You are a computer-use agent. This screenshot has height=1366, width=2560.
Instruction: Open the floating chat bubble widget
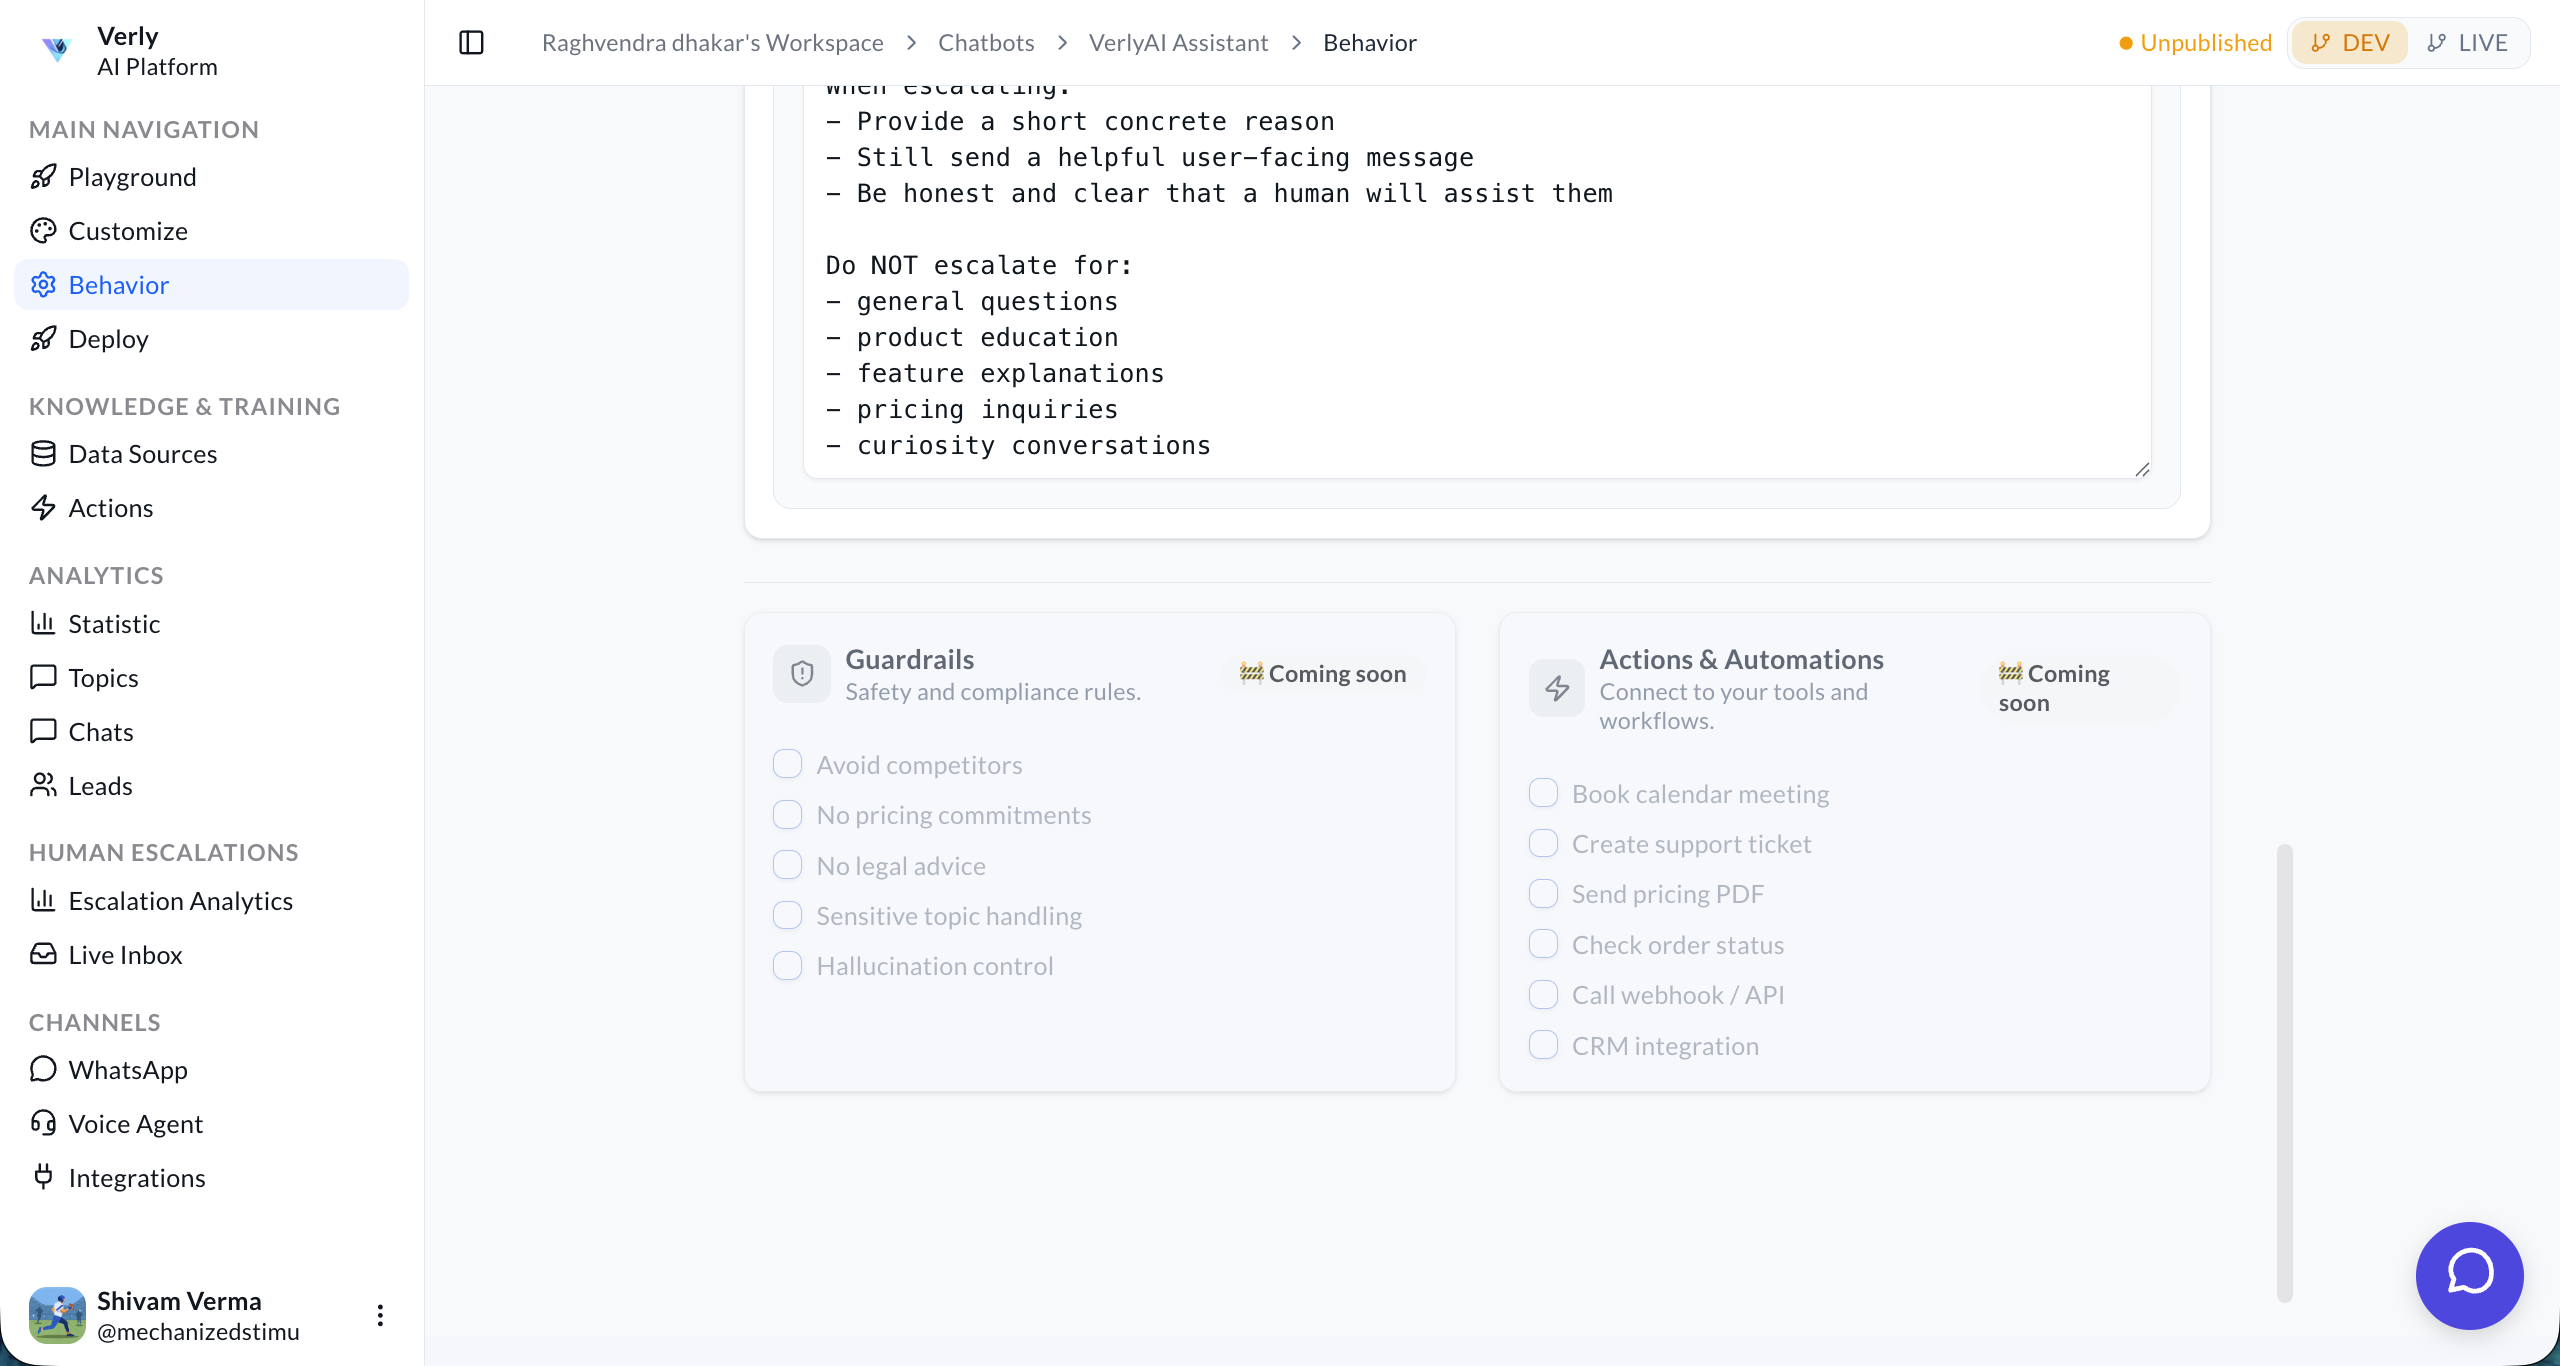point(2469,1275)
